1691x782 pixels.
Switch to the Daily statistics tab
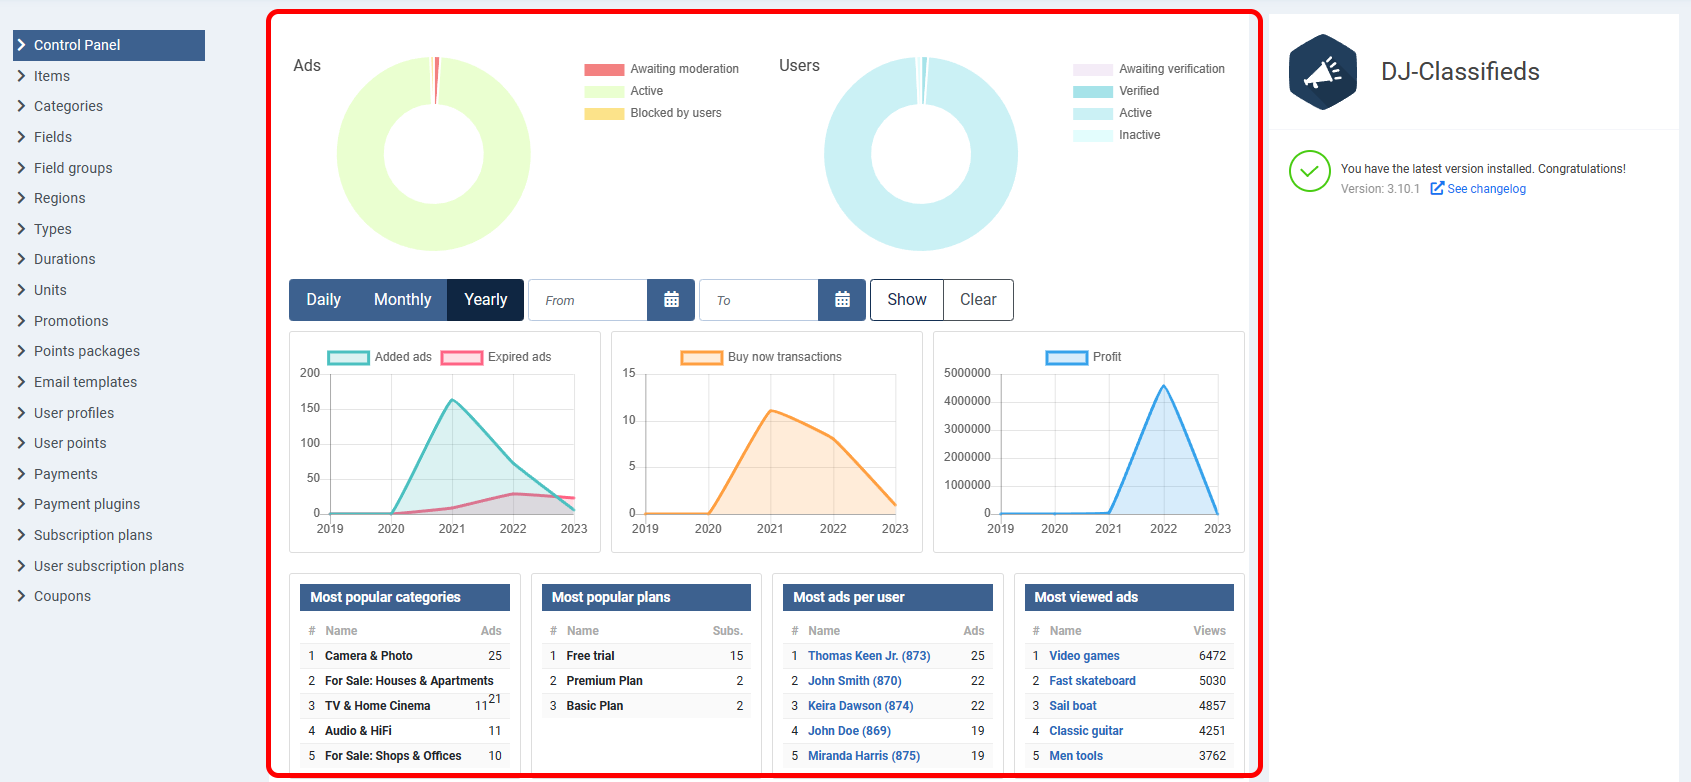[323, 300]
